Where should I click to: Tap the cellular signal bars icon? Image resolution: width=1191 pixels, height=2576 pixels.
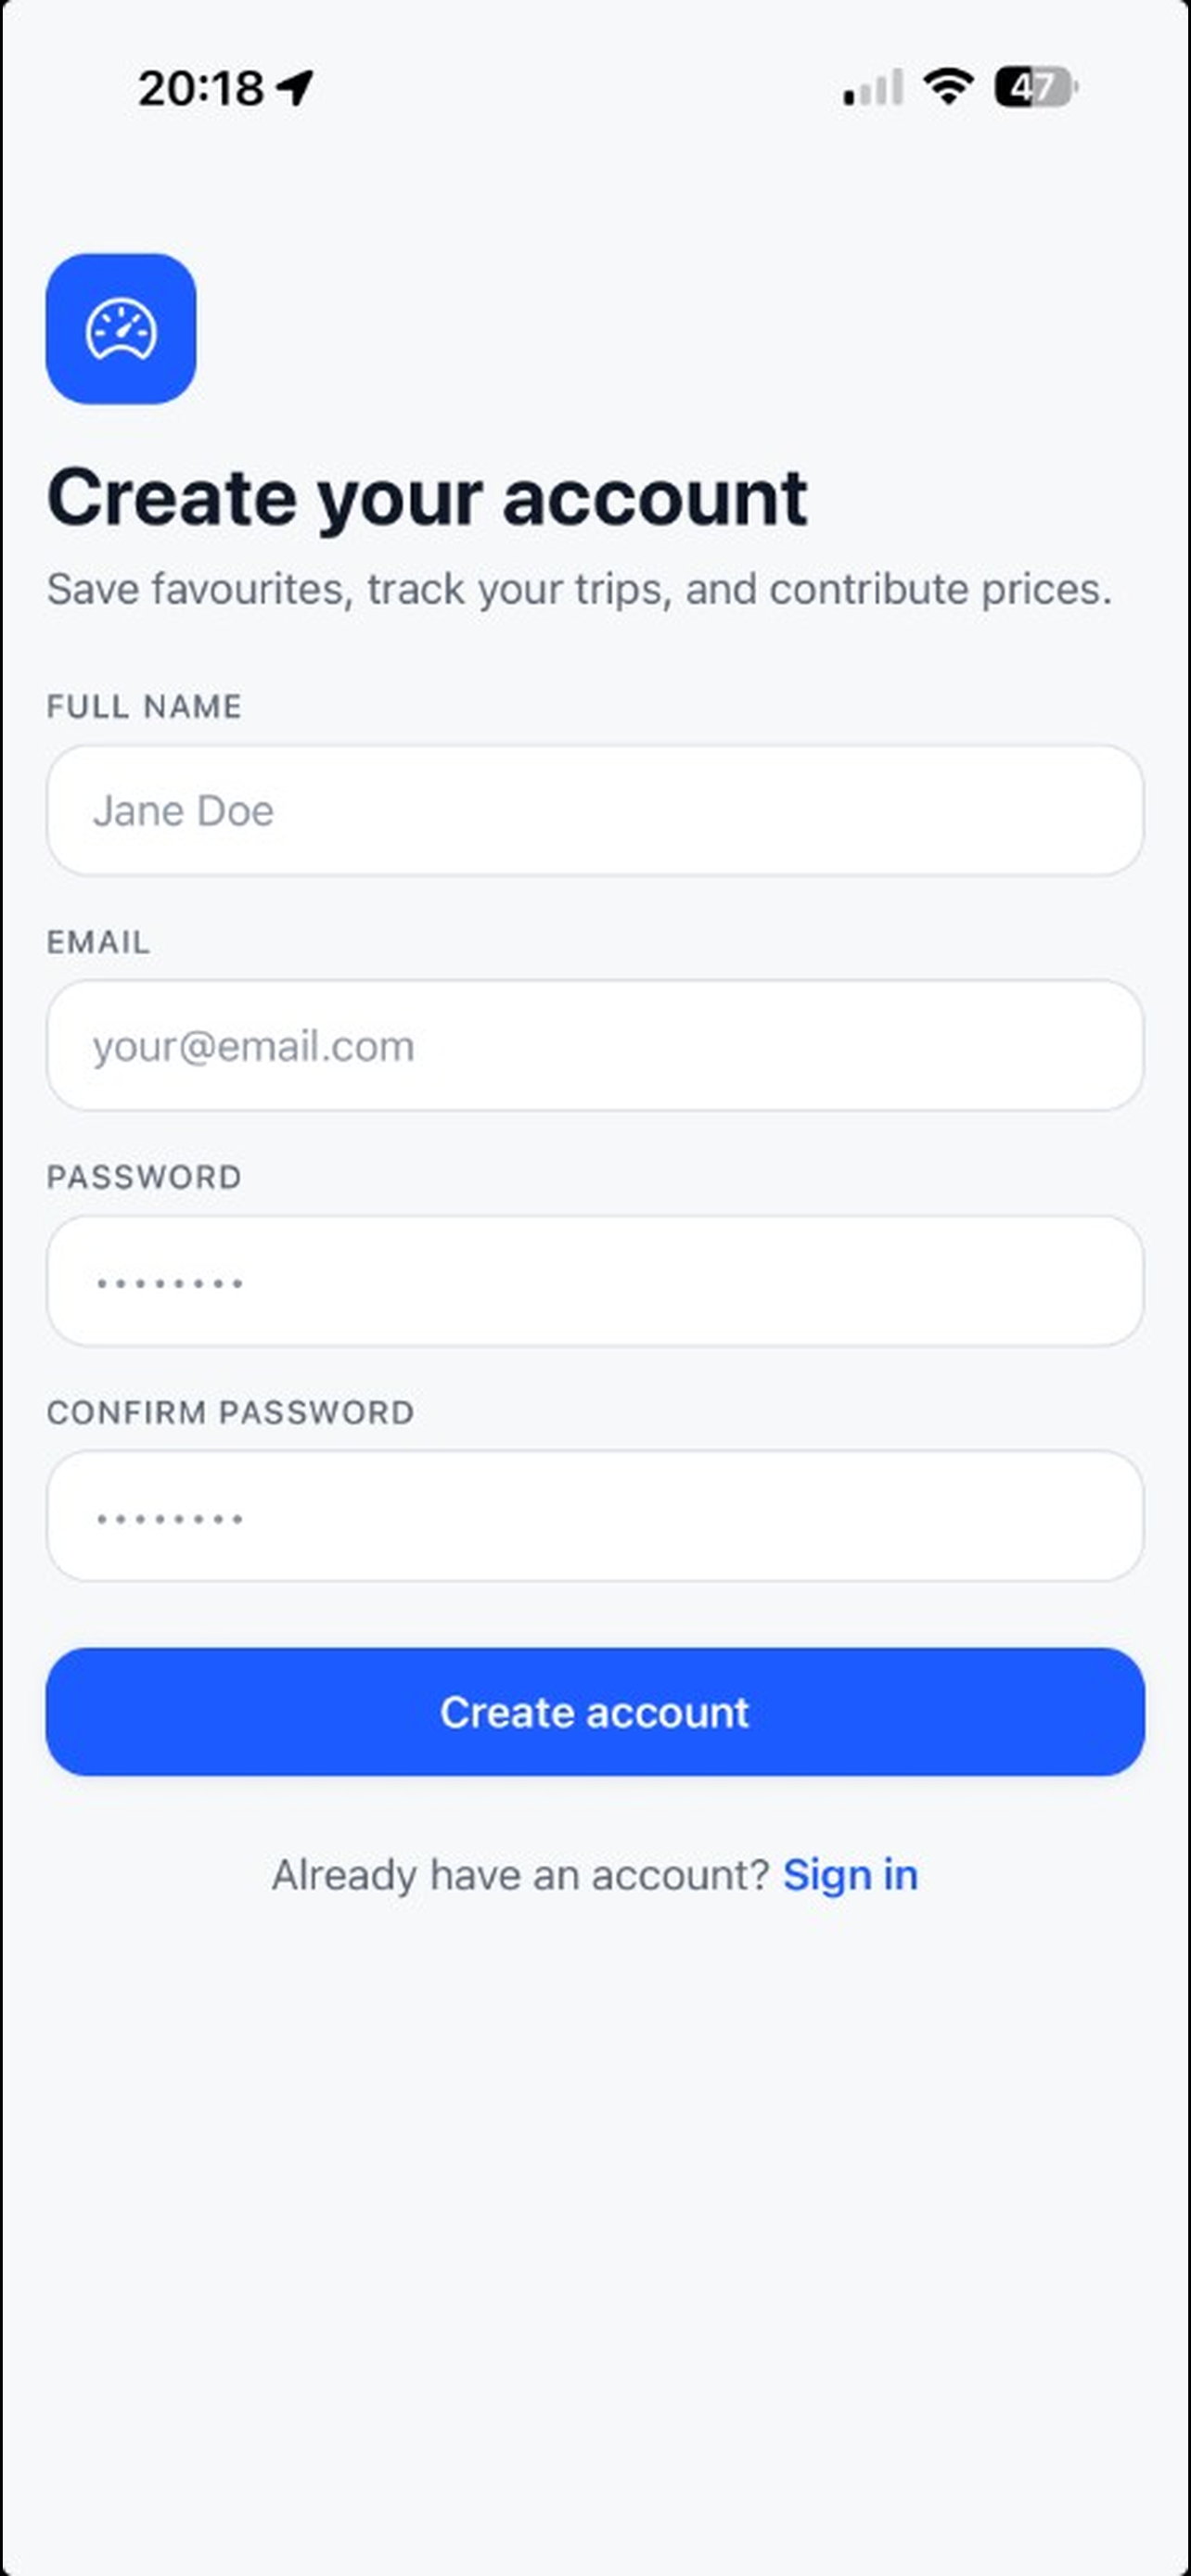[x=873, y=87]
